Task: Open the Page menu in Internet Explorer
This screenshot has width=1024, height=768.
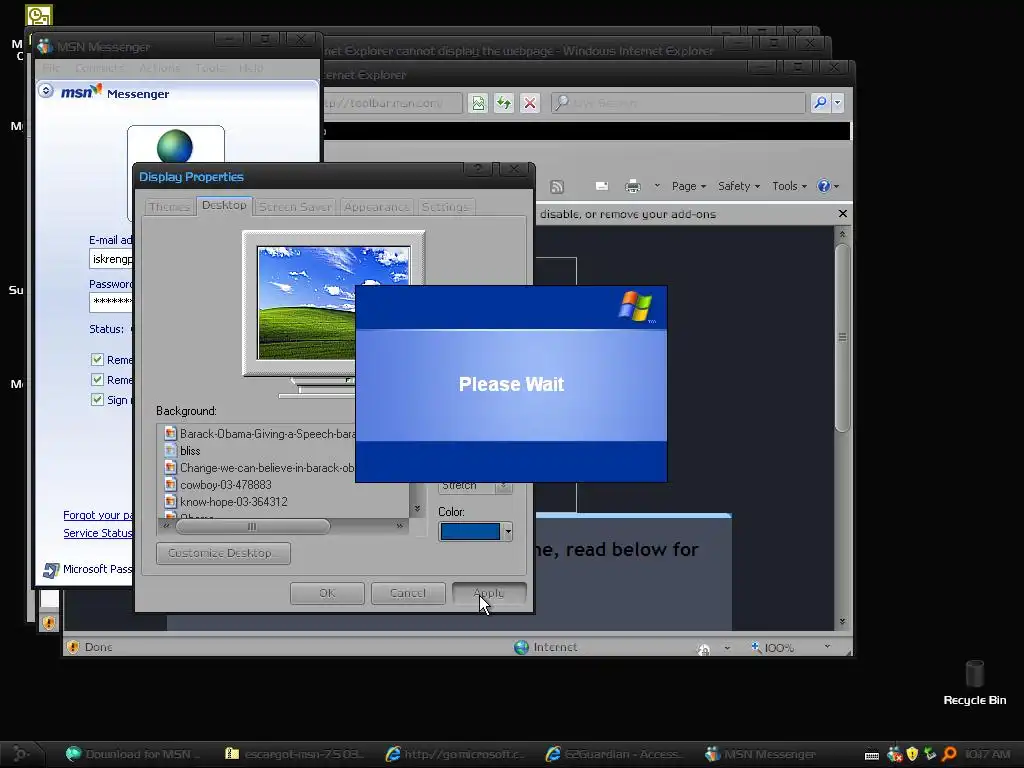Action: 689,186
